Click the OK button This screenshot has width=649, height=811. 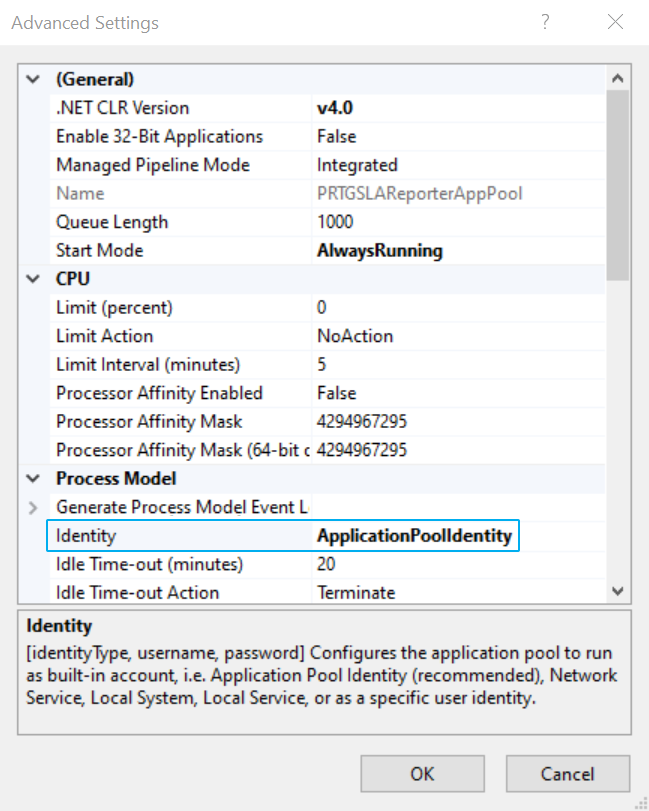(x=422, y=774)
